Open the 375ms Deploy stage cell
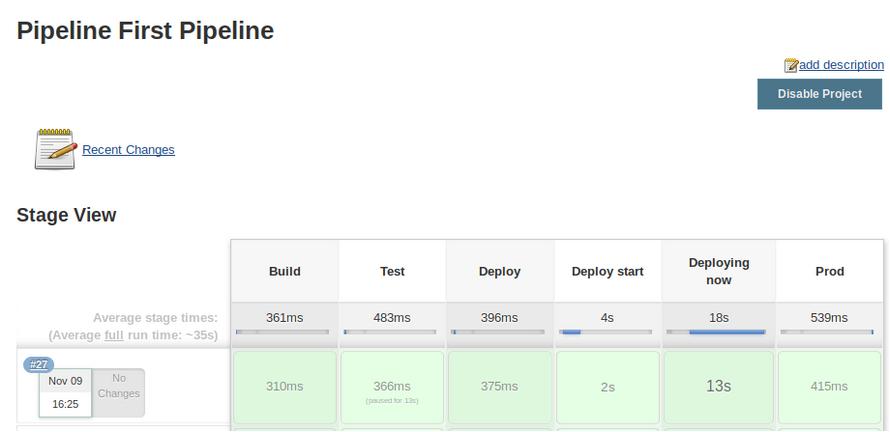The image size is (890, 432). click(x=500, y=387)
